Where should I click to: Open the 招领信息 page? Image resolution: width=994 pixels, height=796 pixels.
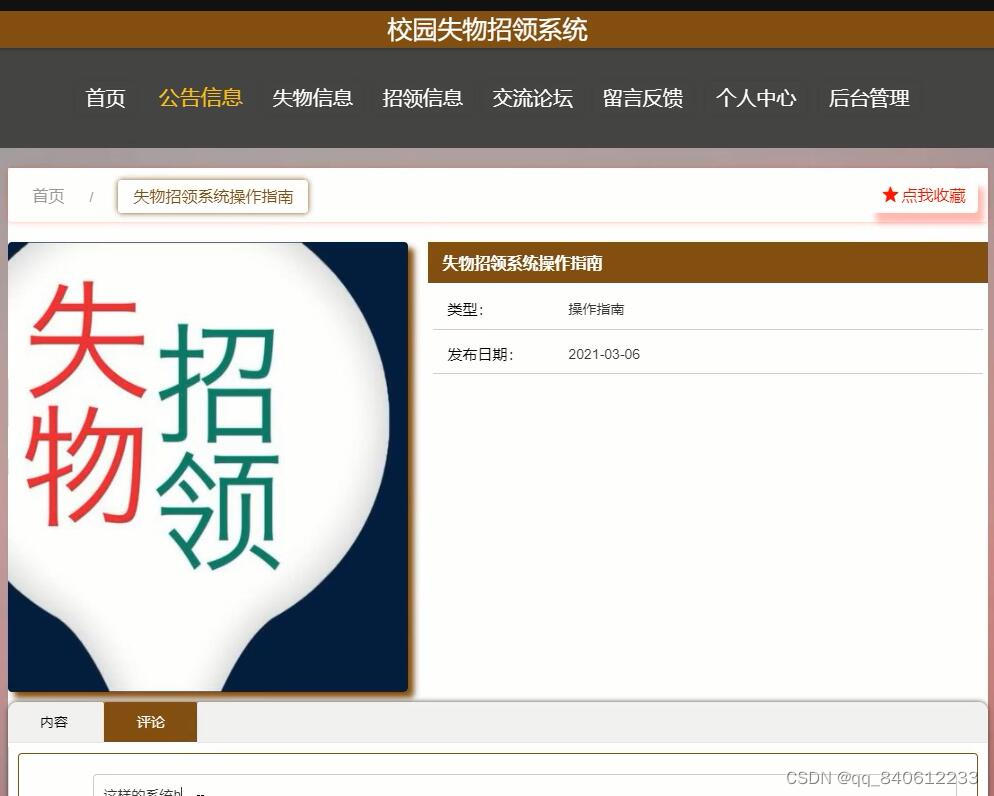pos(423,98)
